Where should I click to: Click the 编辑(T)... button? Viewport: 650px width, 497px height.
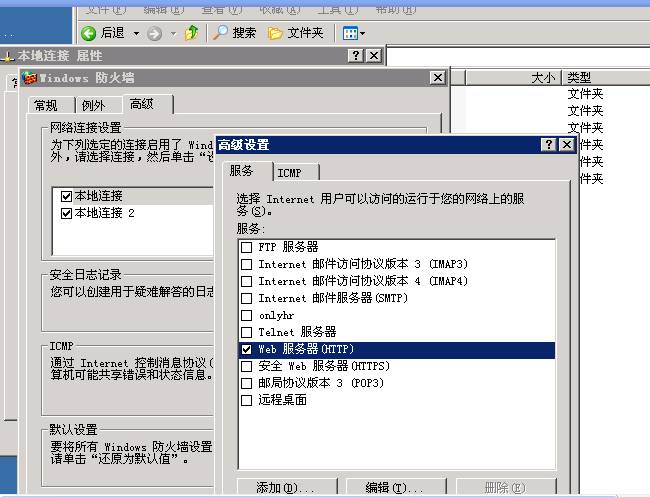(396, 487)
